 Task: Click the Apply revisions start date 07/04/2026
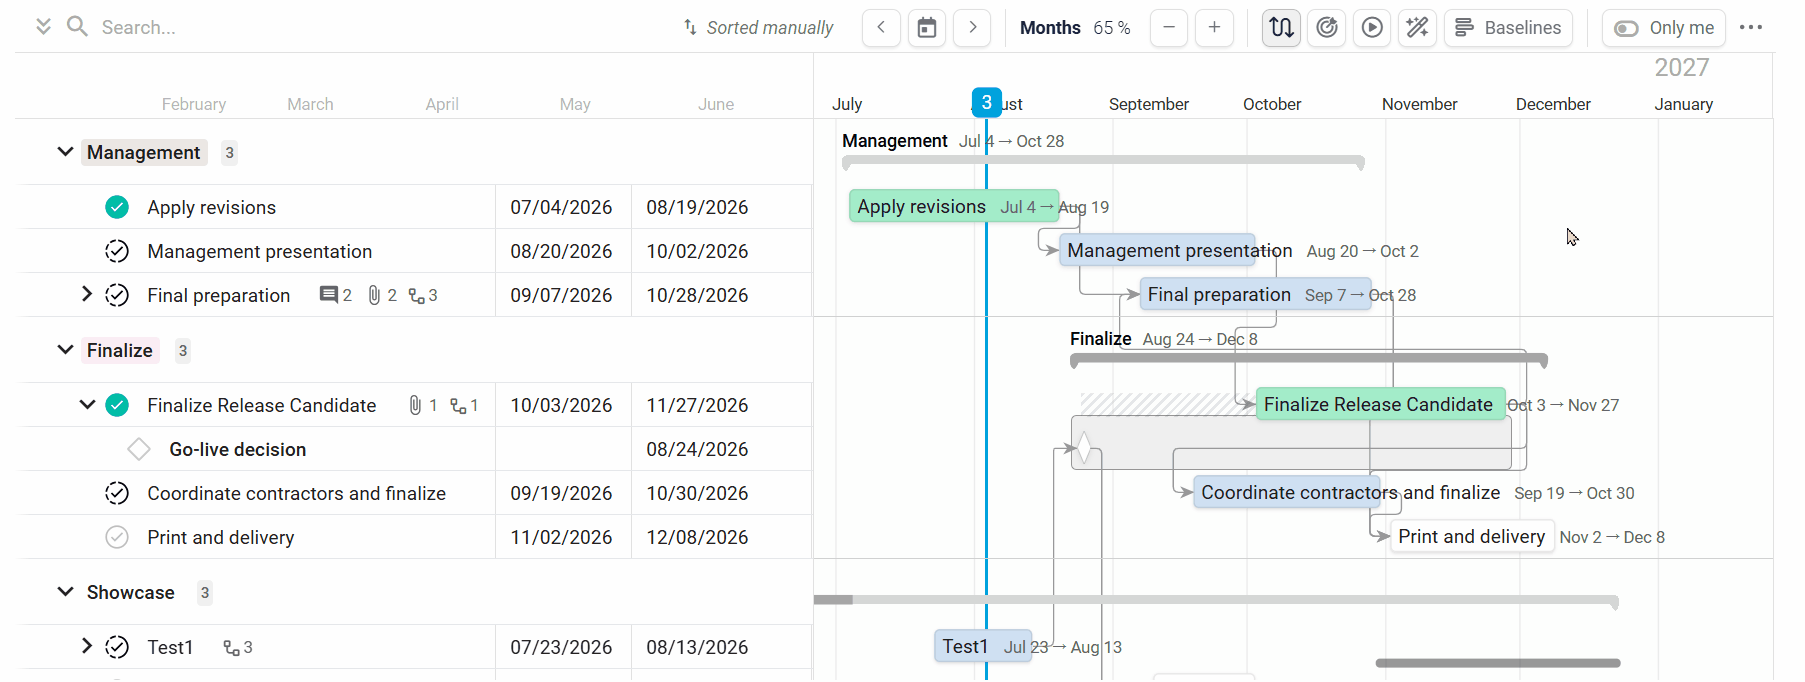coord(561,207)
